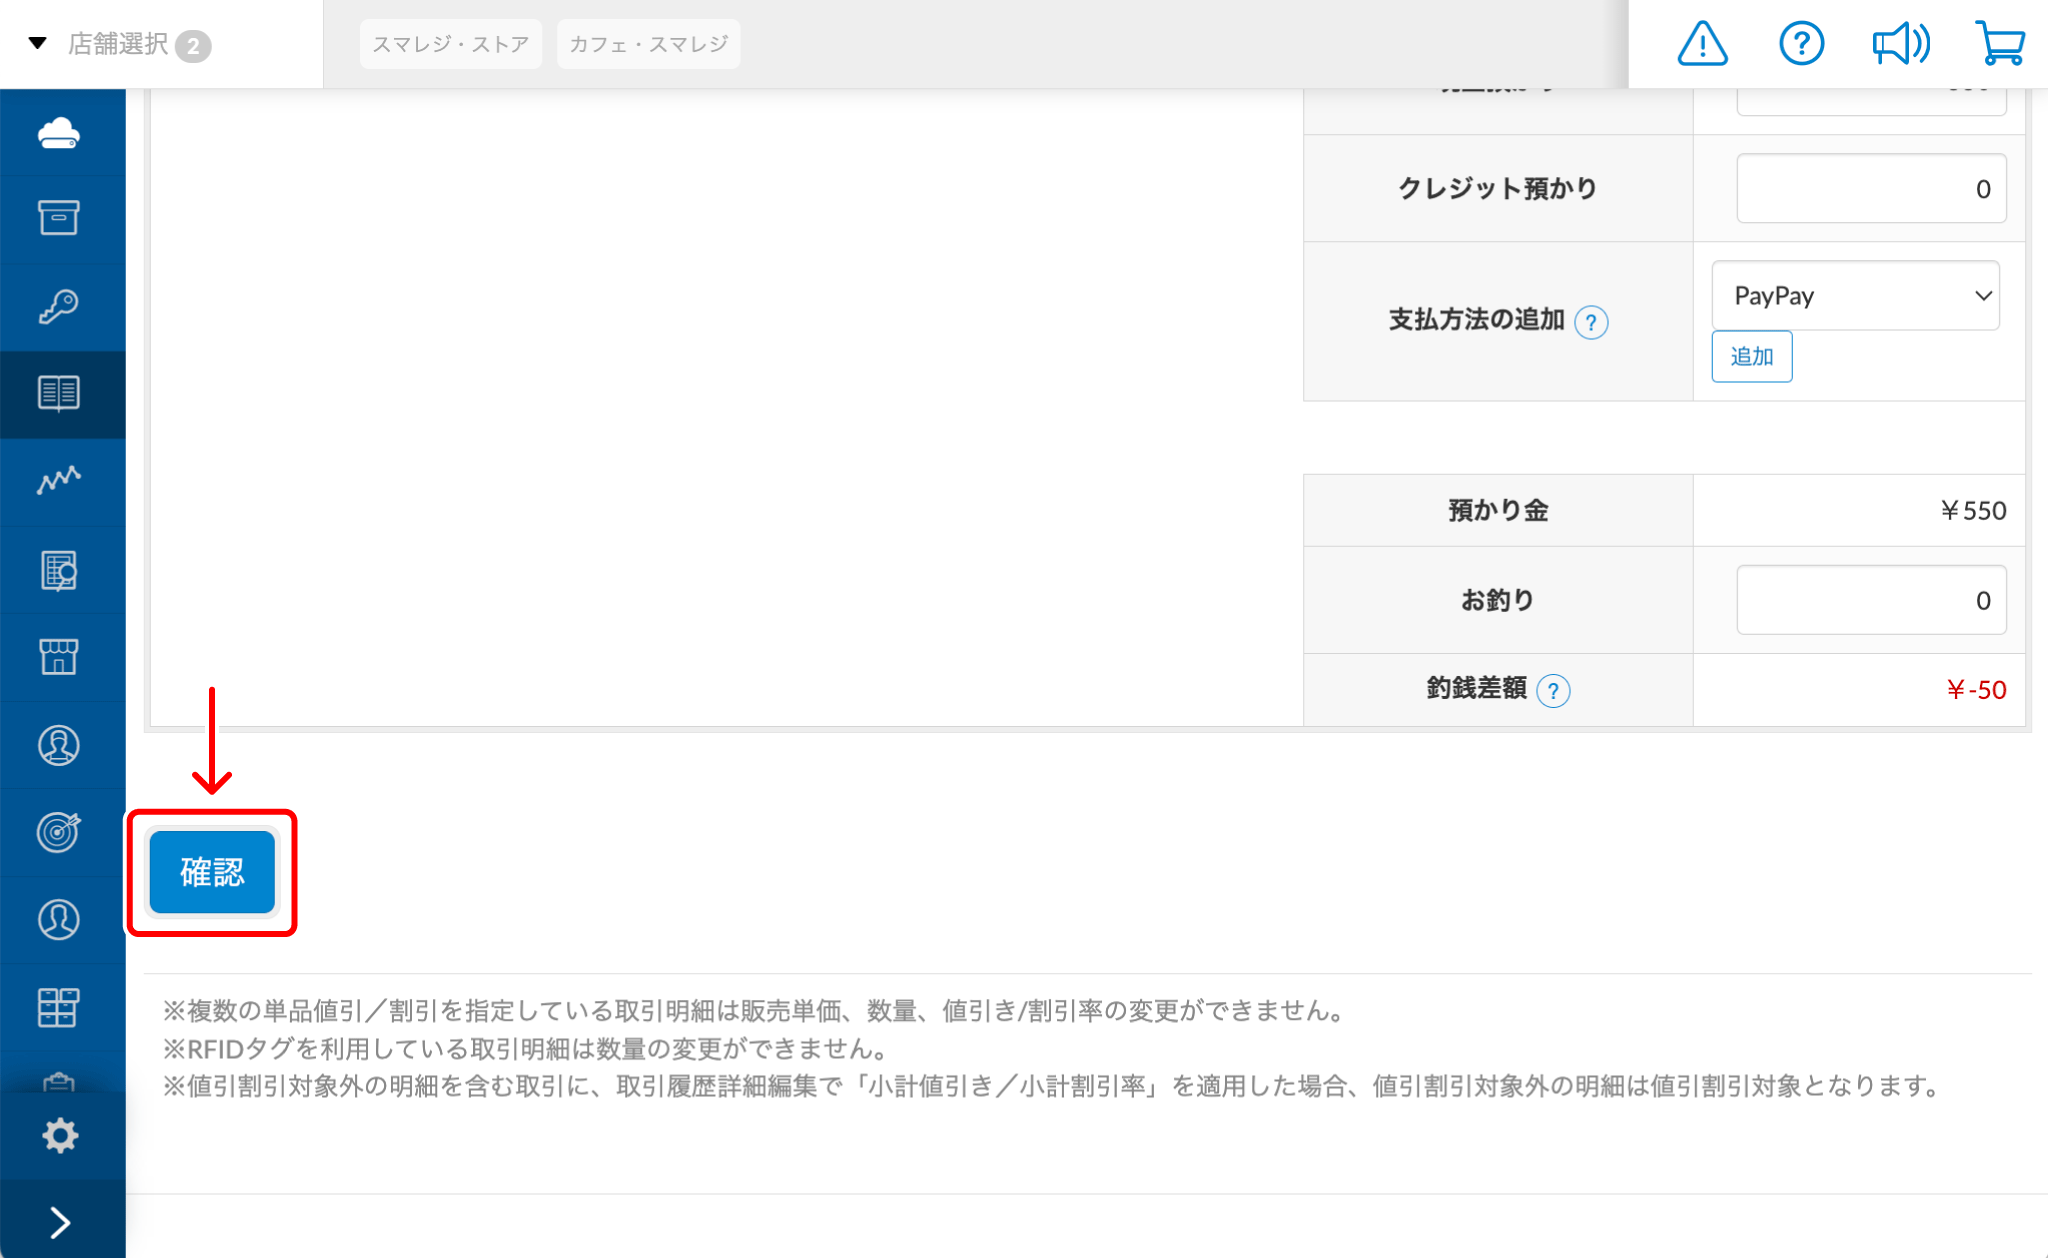Open the cloud home icon in sidebar
The width and height of the screenshot is (2048, 1258).
coord(59,133)
